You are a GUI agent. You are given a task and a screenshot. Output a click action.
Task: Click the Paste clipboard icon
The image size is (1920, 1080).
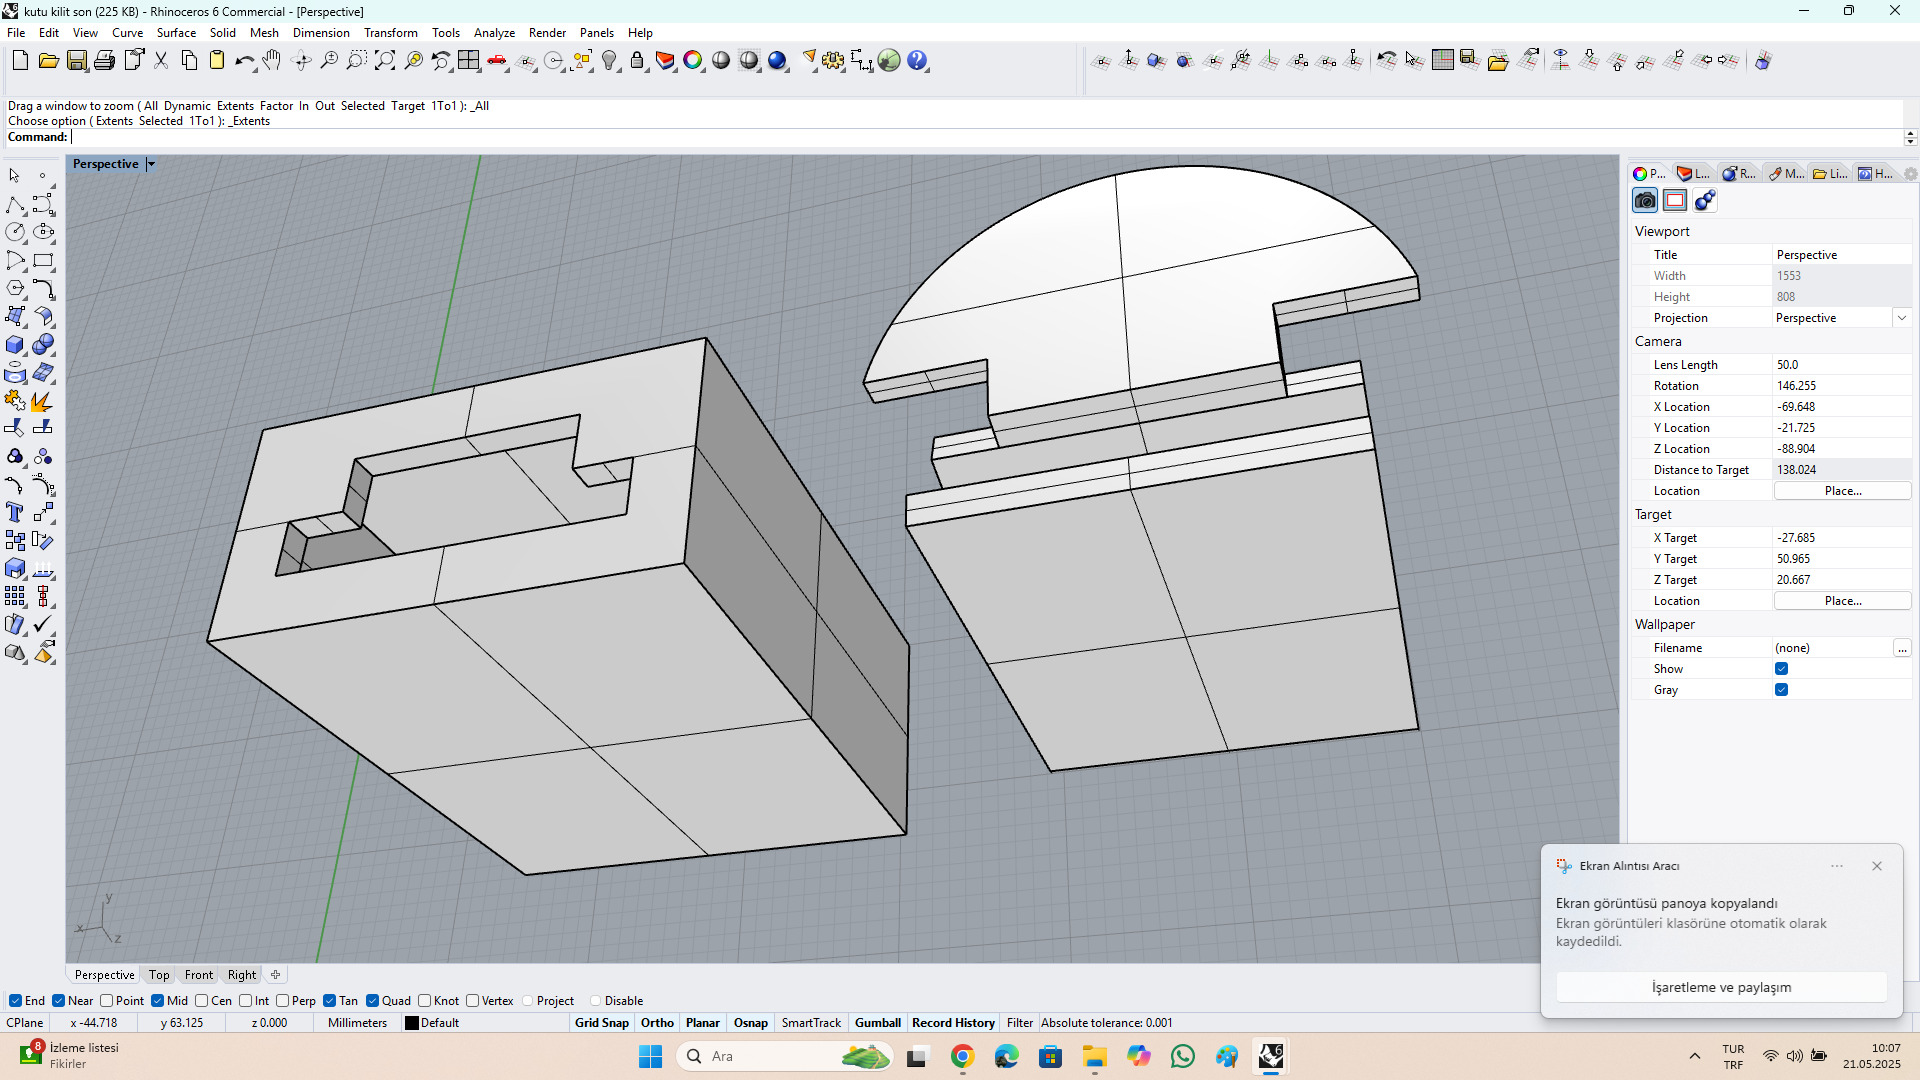[x=217, y=61]
